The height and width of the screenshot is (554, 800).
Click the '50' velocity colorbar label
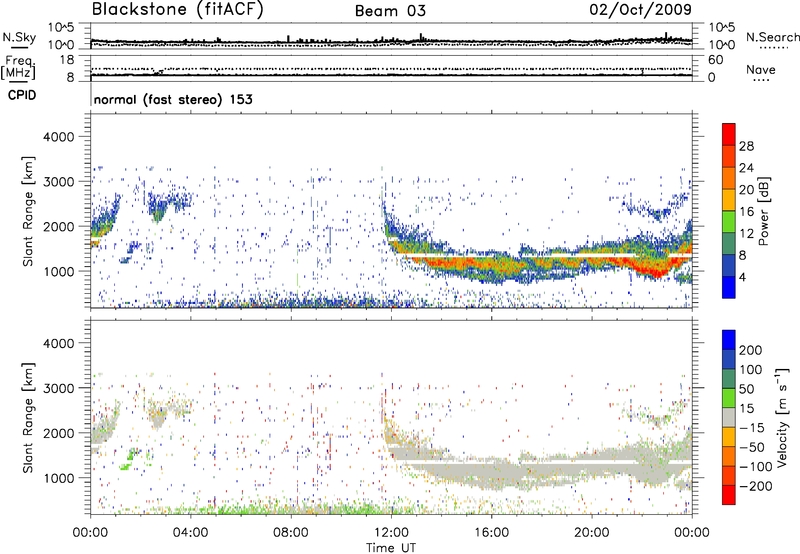pyautogui.click(x=746, y=389)
